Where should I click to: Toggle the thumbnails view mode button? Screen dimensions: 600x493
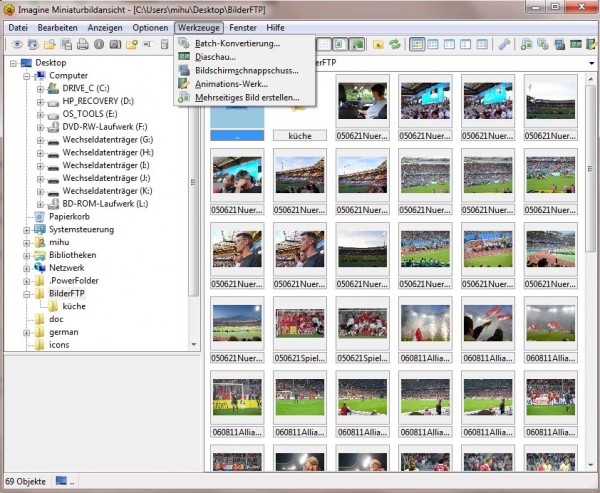418,44
